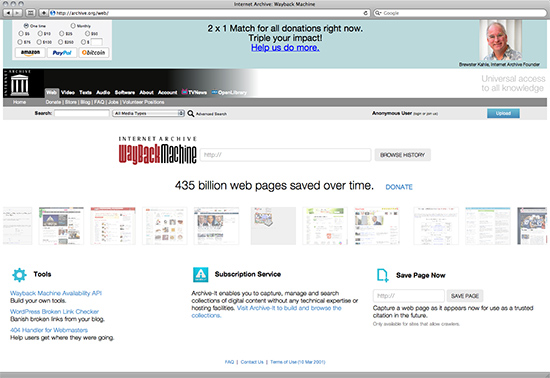Open the About tab

(x=147, y=93)
